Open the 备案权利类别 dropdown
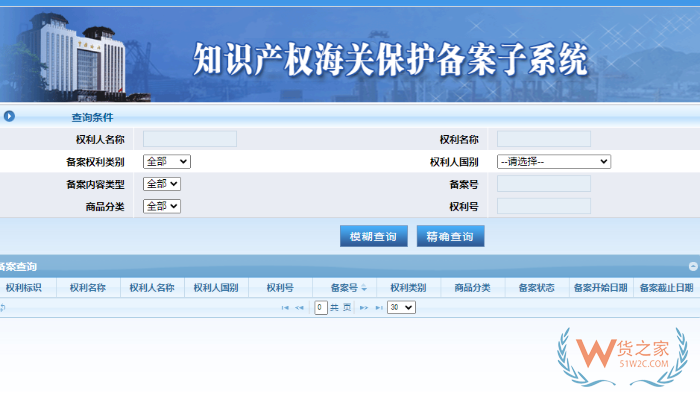700x400 pixels. click(x=167, y=162)
